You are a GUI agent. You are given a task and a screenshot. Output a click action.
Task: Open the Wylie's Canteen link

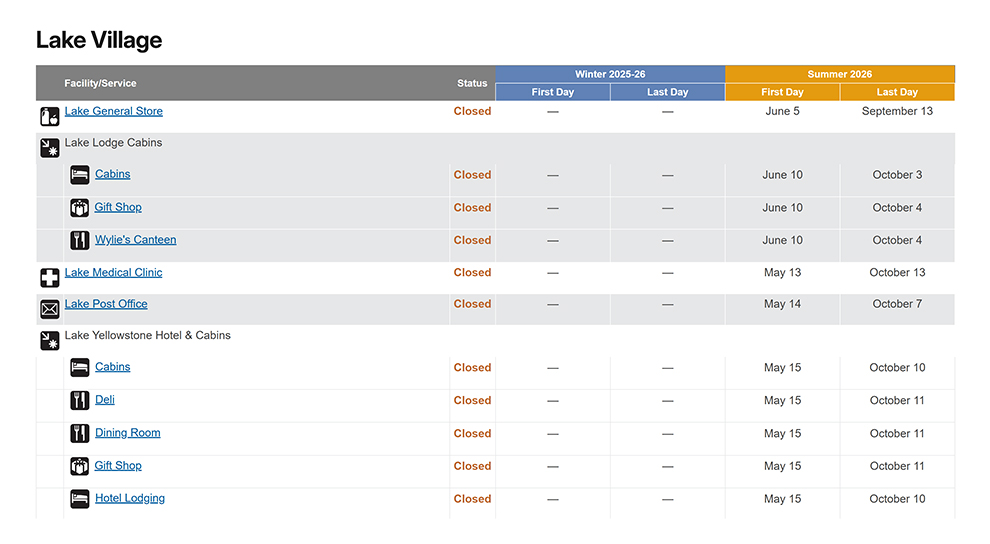click(x=135, y=240)
